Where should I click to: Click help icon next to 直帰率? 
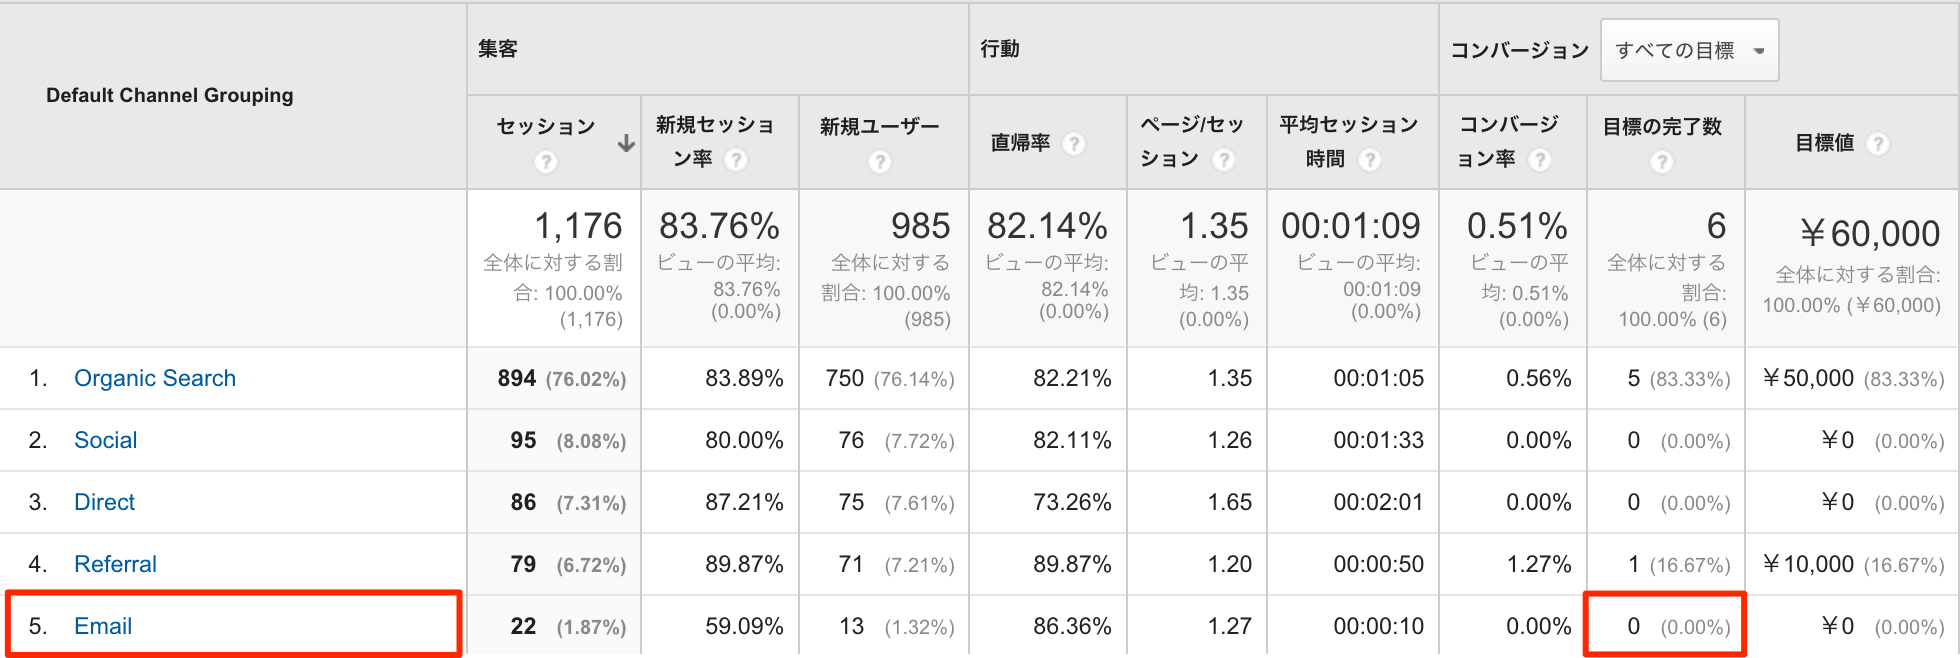point(1074,144)
